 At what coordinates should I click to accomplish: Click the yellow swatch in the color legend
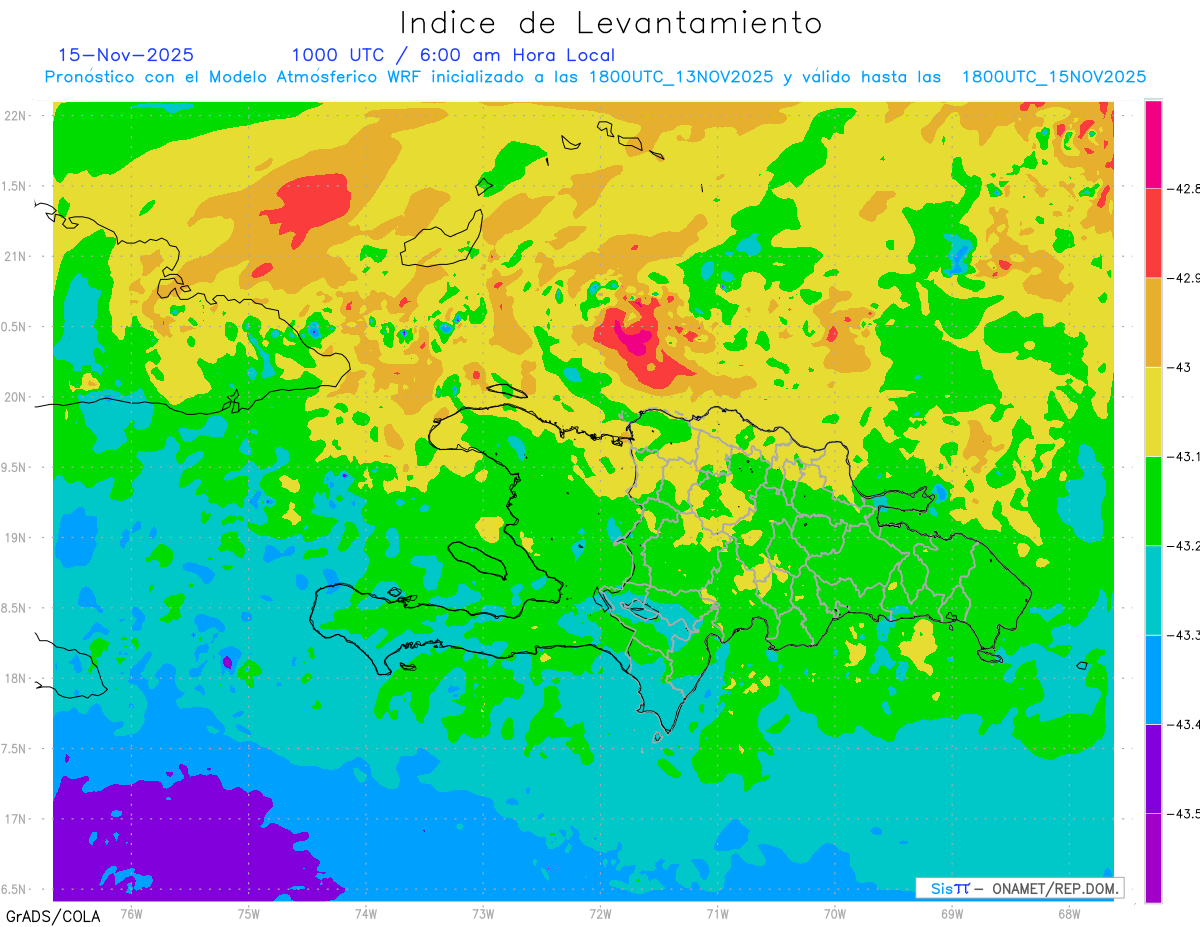[1153, 411]
